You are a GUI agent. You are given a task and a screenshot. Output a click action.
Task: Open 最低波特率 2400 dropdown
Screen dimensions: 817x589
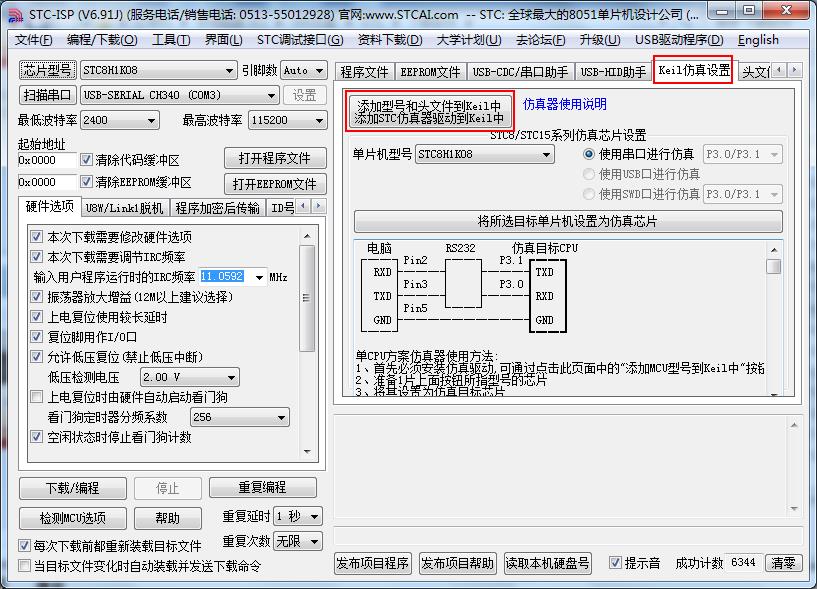point(119,120)
